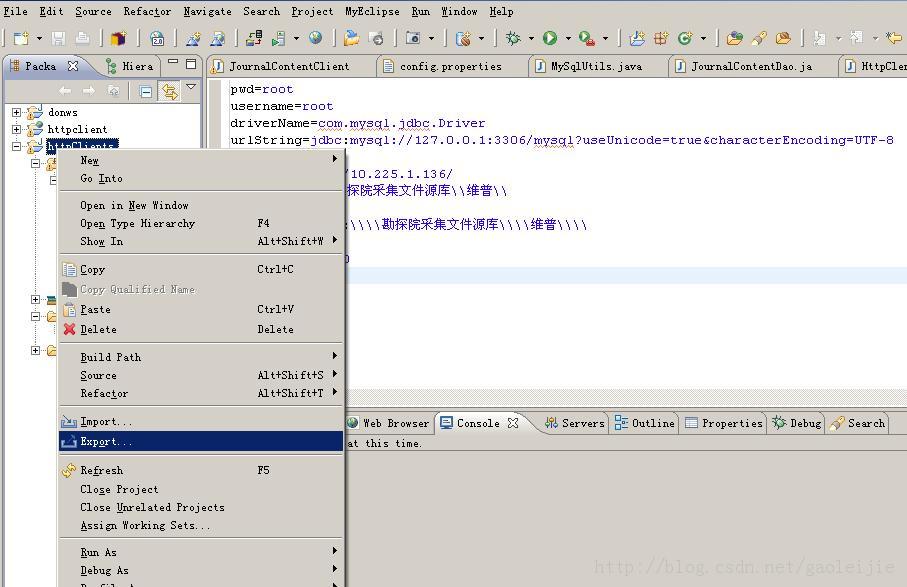The height and width of the screenshot is (587, 907).
Task: Select Export... in the context menu
Action: point(201,441)
